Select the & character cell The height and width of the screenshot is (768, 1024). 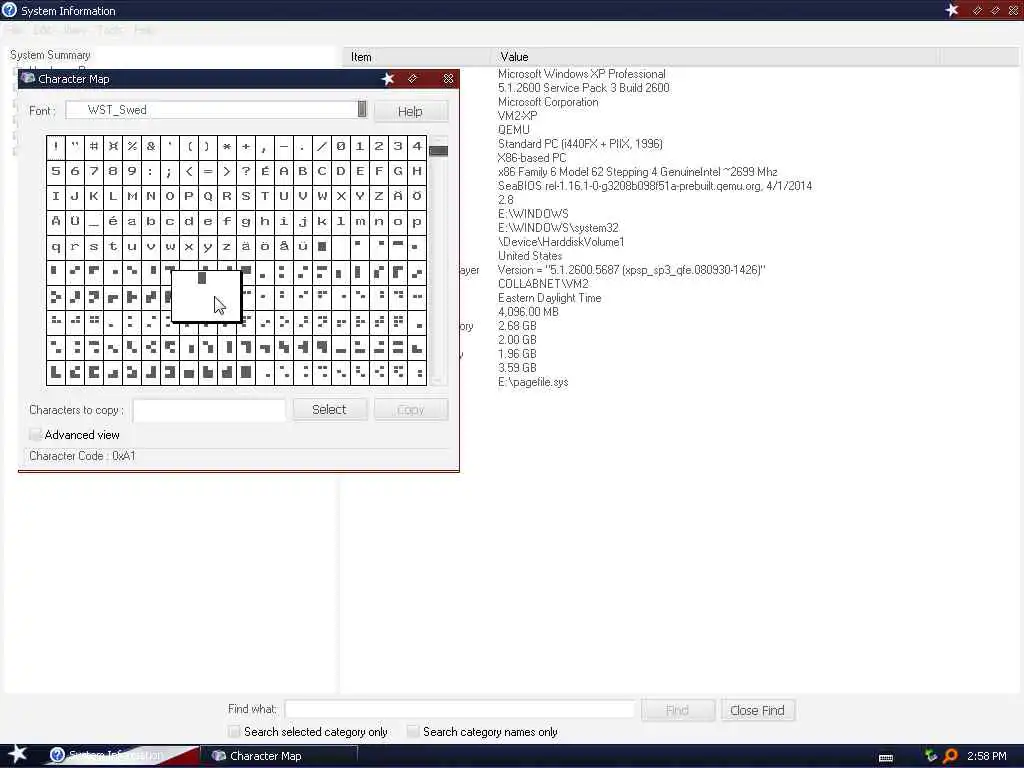click(x=151, y=146)
